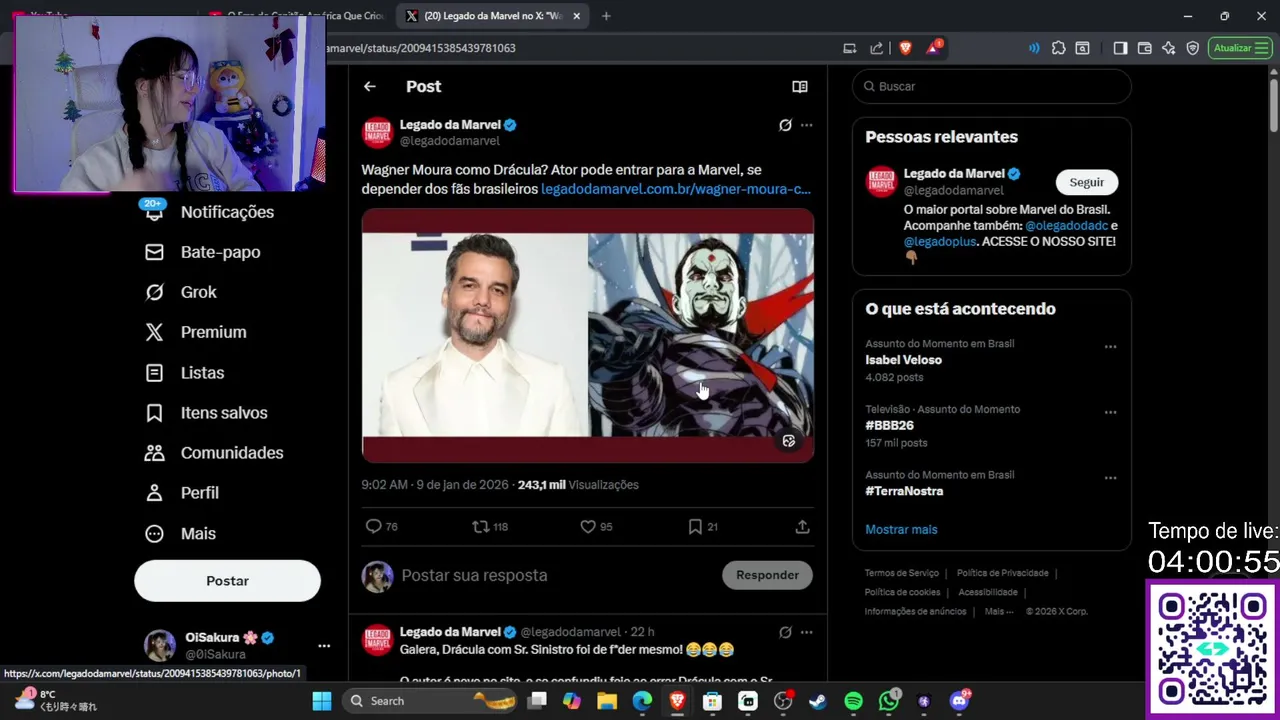1280x720 pixels.
Task: Open Steam from the taskbar
Action: tap(818, 702)
